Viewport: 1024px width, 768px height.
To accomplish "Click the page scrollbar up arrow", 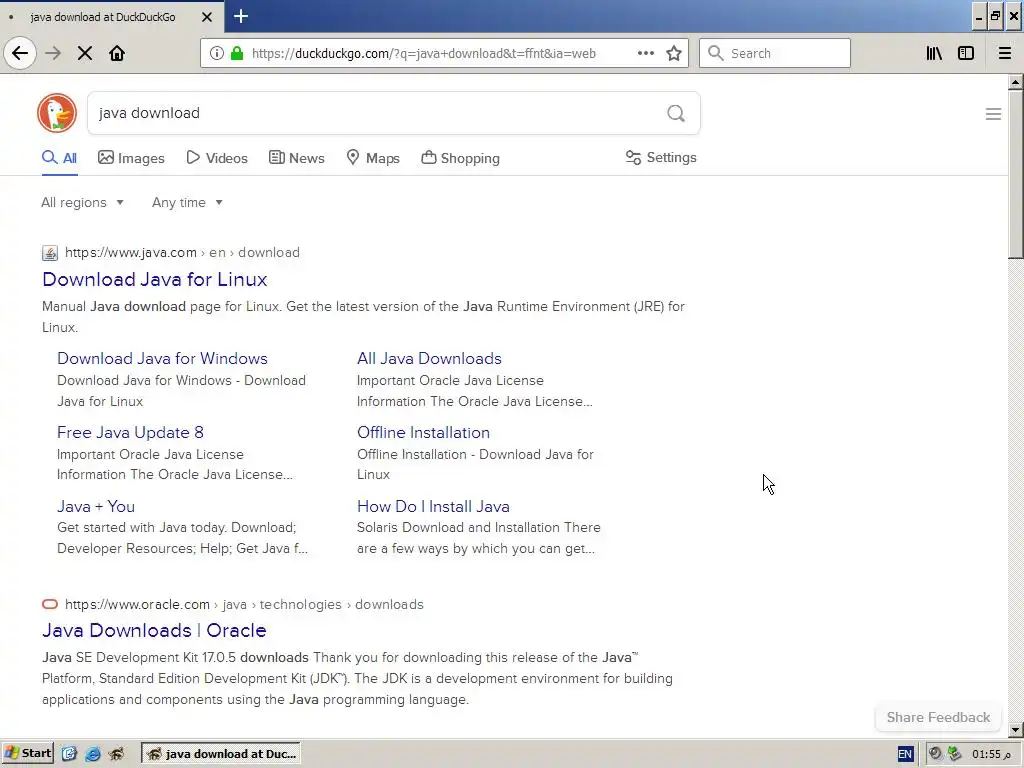I will (1016, 83).
